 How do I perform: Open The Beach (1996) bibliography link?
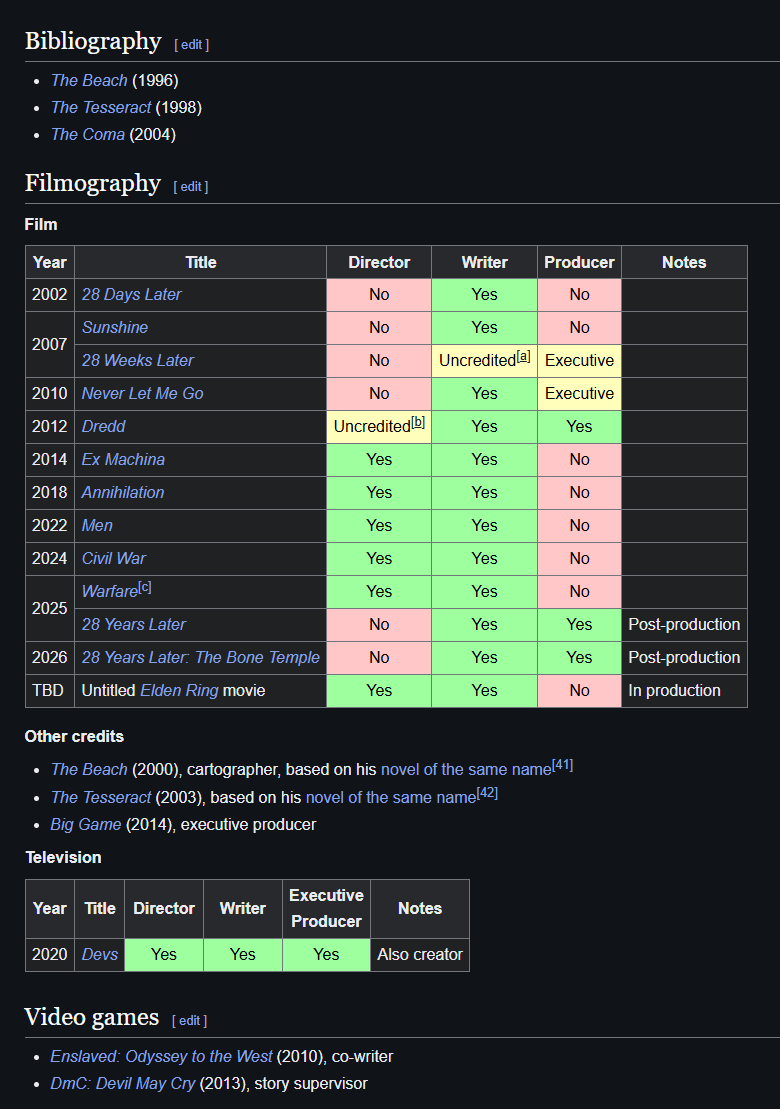coord(89,81)
